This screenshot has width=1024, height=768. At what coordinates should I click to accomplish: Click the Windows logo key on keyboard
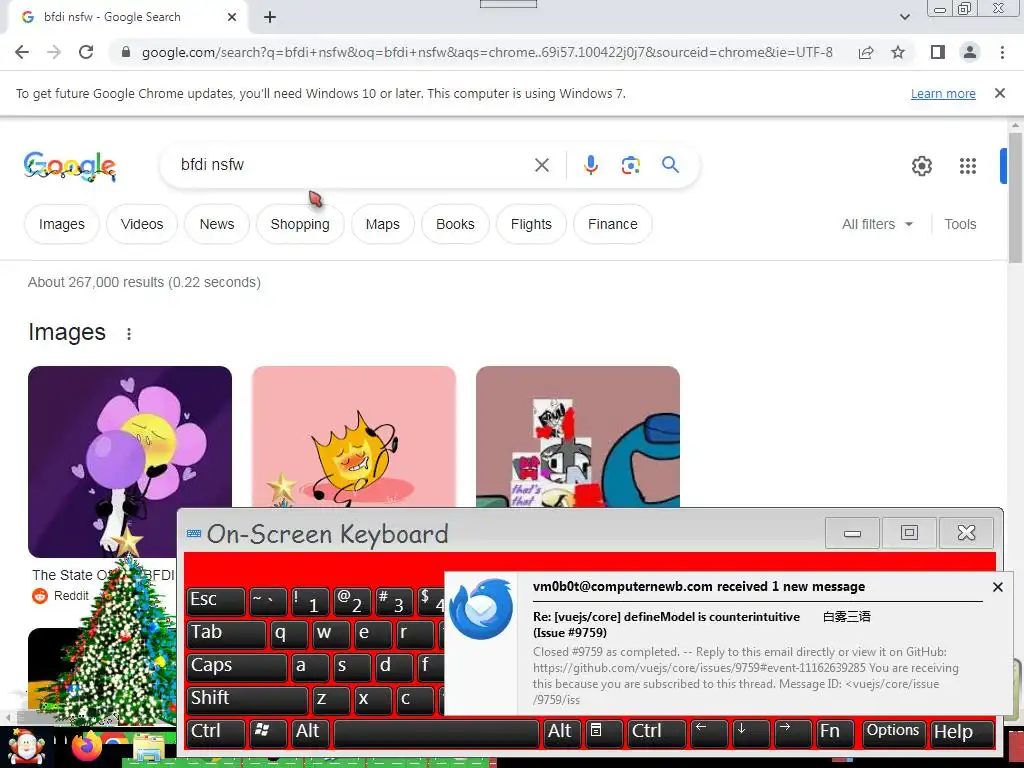click(268, 732)
